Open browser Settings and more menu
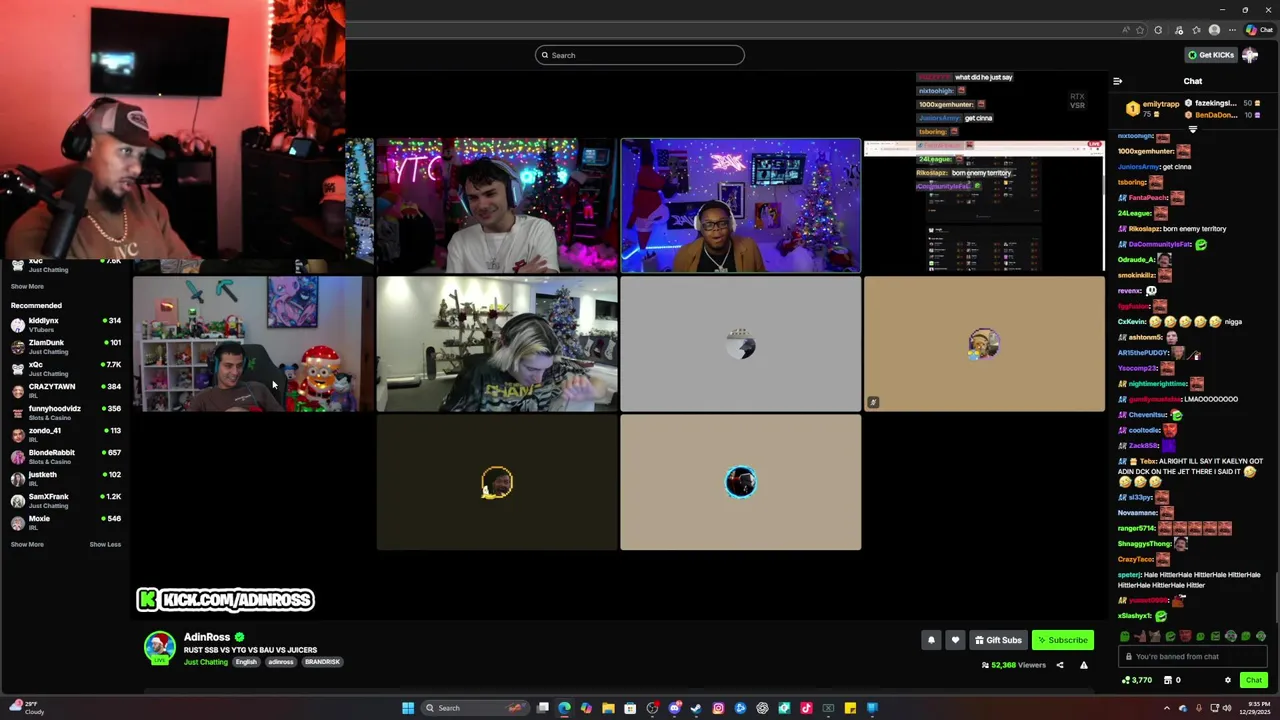 click(x=1232, y=30)
